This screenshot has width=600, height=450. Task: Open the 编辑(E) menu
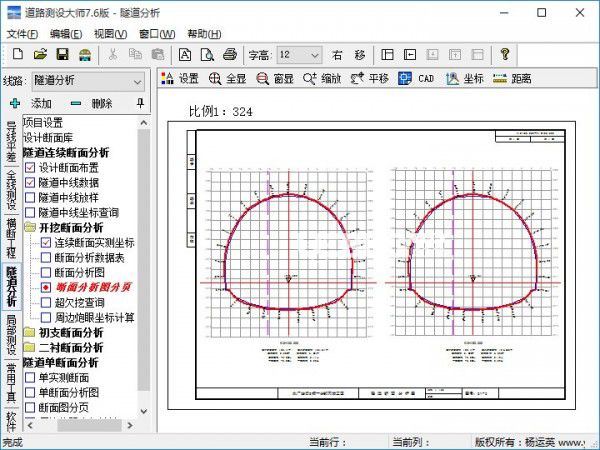66,34
